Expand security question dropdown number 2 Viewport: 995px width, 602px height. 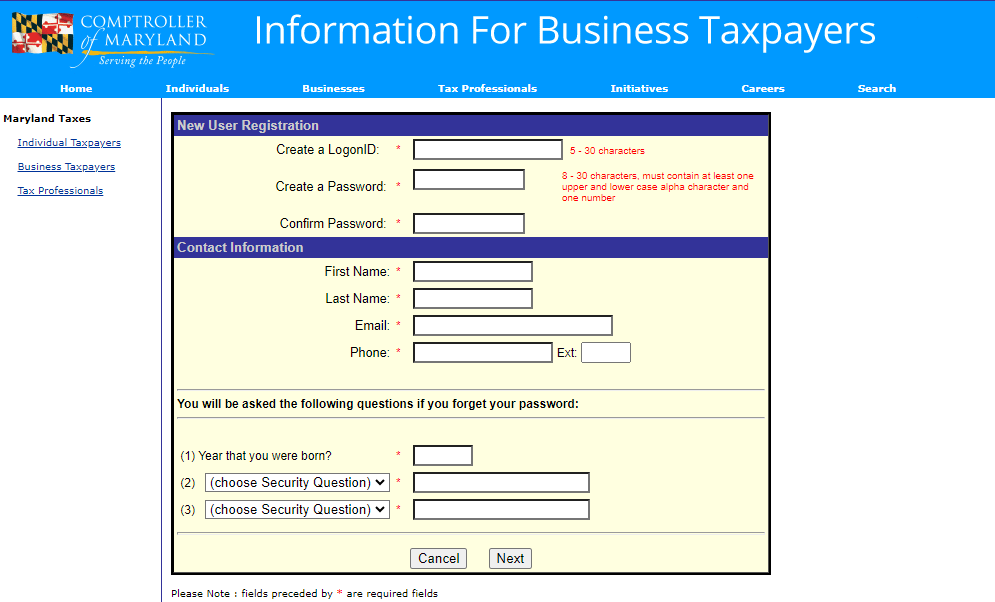(x=297, y=483)
